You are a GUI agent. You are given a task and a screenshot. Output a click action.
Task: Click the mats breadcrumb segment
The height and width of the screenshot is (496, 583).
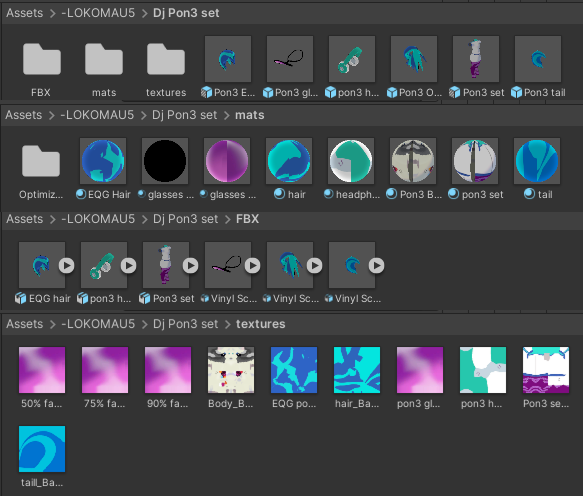click(x=249, y=115)
